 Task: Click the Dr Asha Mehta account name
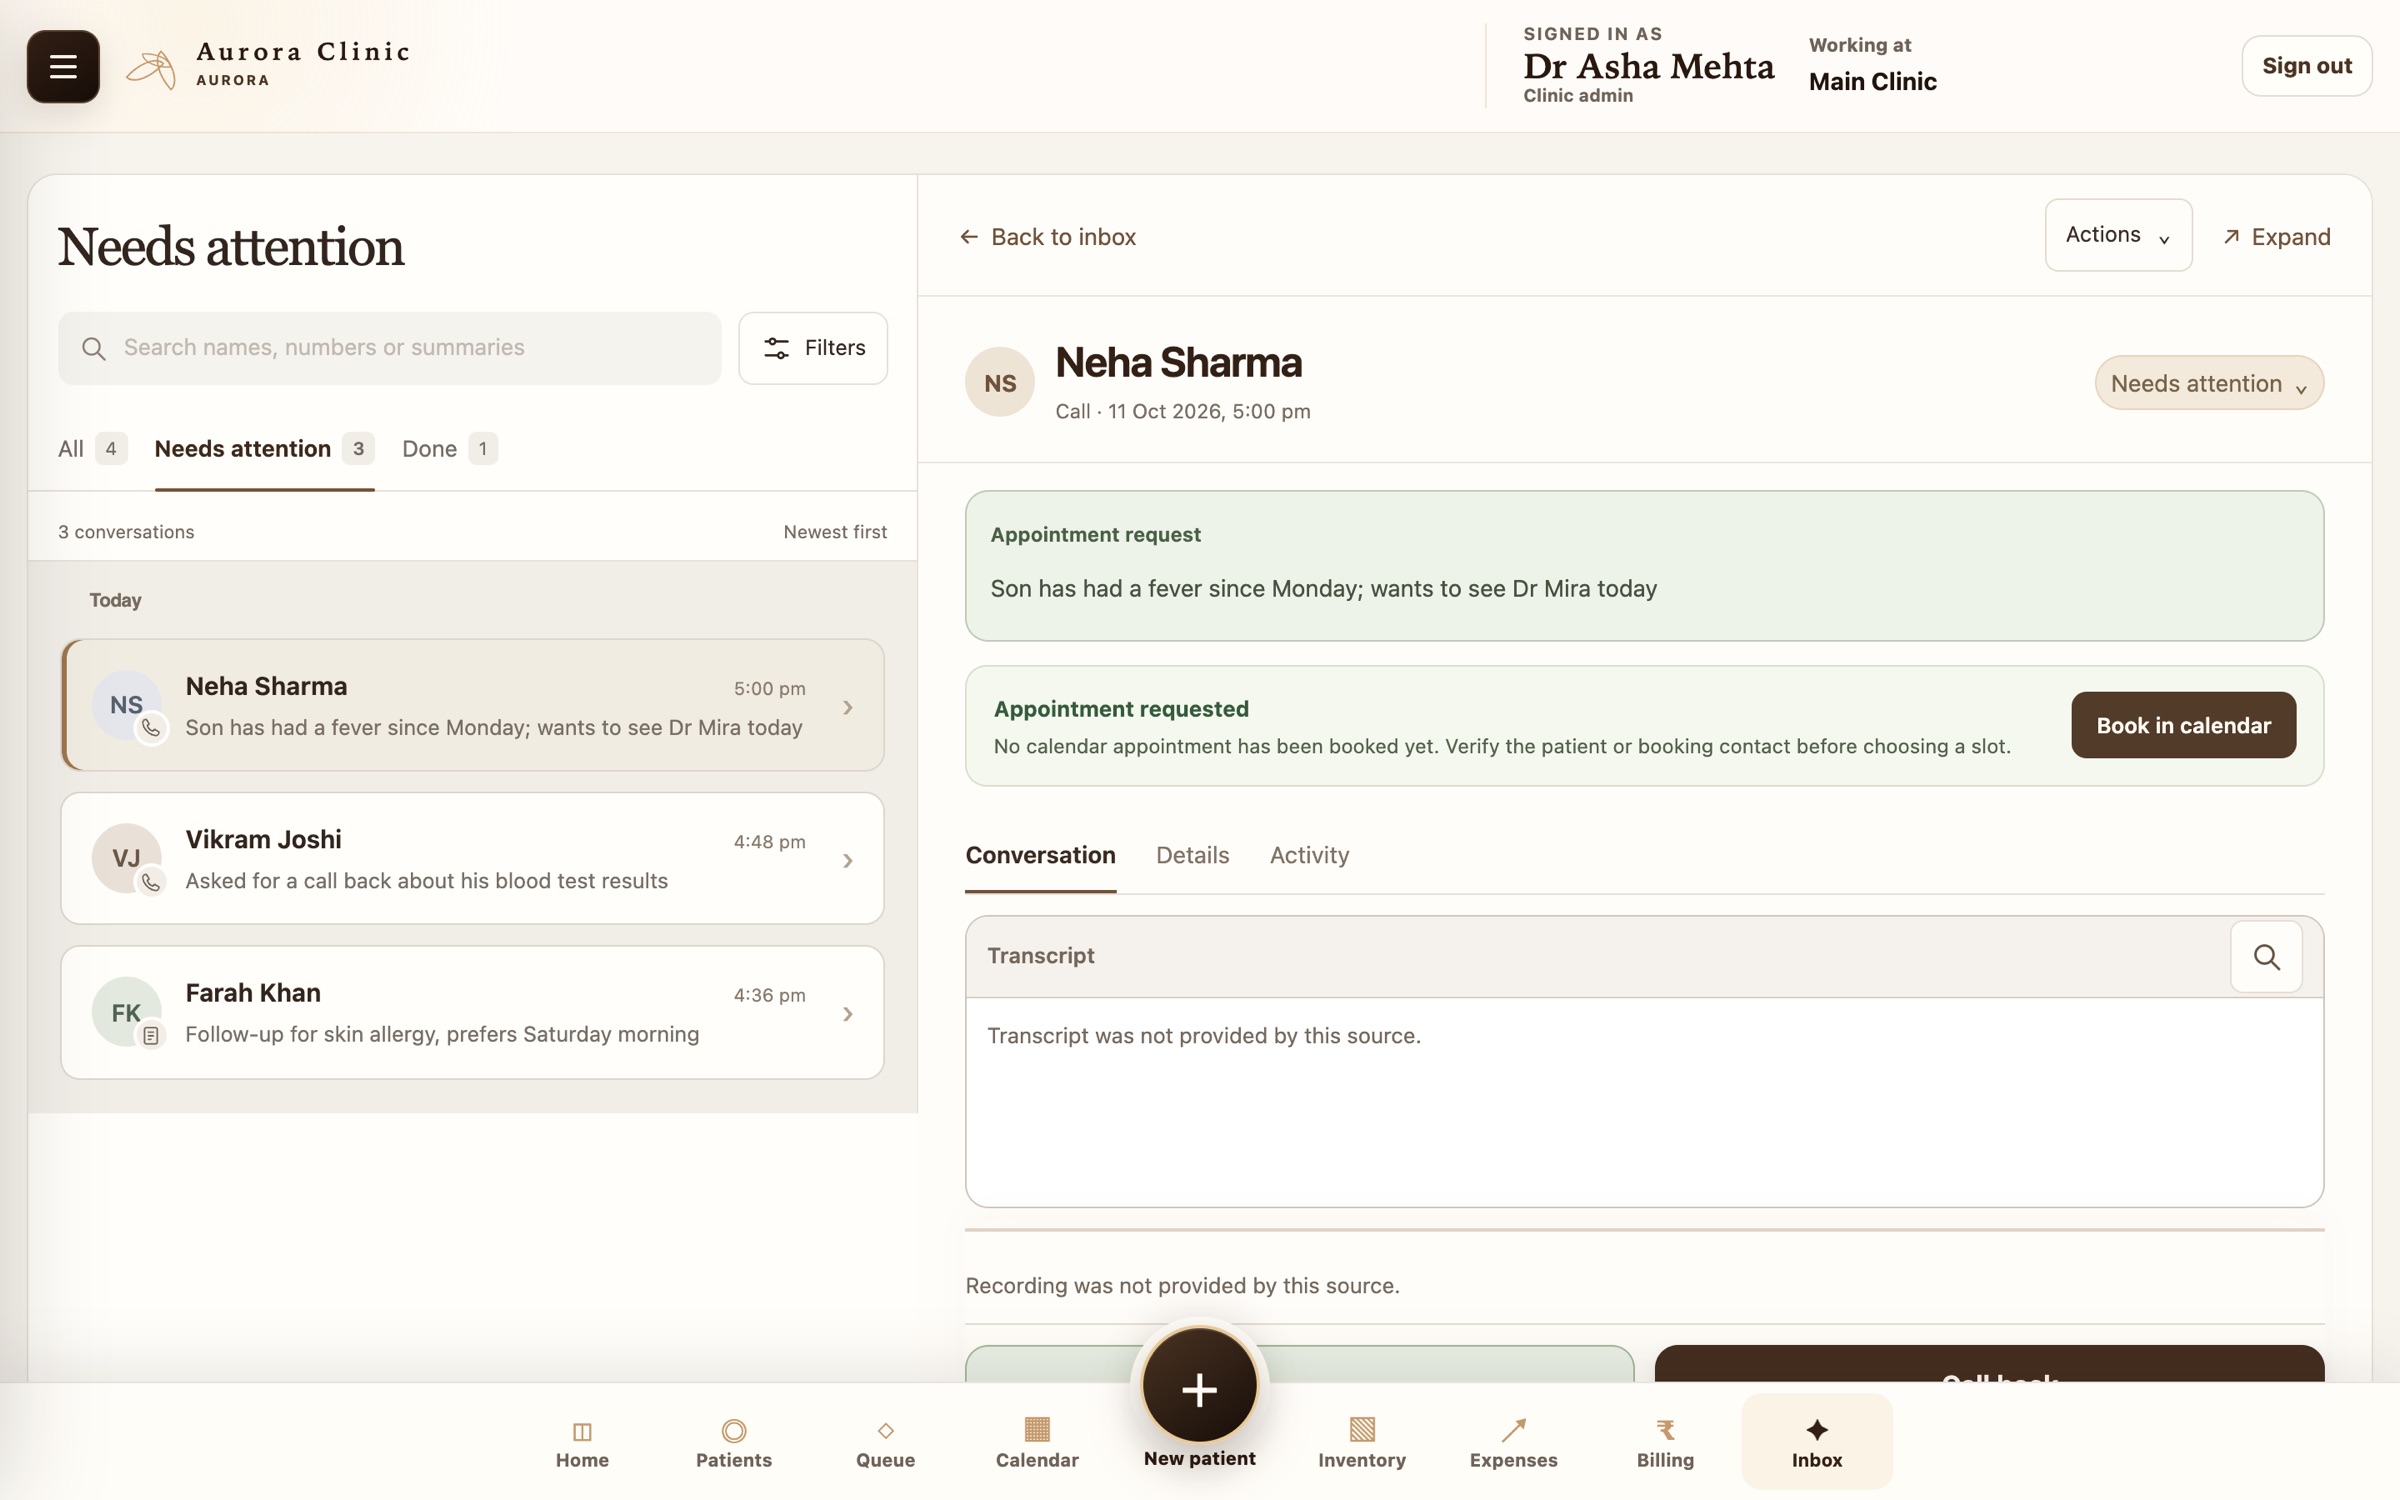click(x=1648, y=67)
